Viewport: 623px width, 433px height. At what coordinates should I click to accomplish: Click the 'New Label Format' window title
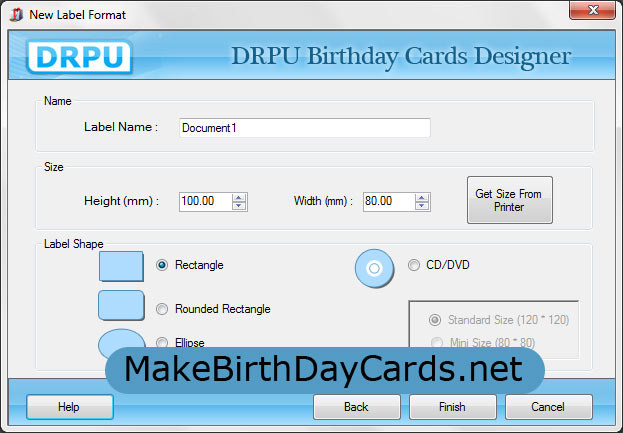click(x=77, y=15)
